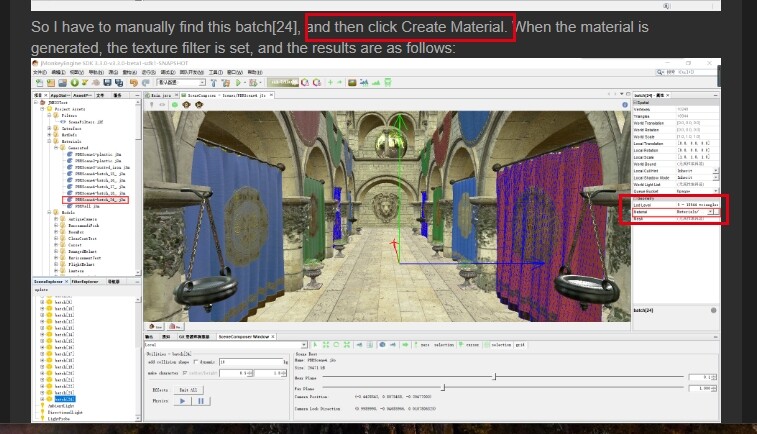Select the green arrow select tool icon
This screenshot has height=434, width=757.
(315, 345)
